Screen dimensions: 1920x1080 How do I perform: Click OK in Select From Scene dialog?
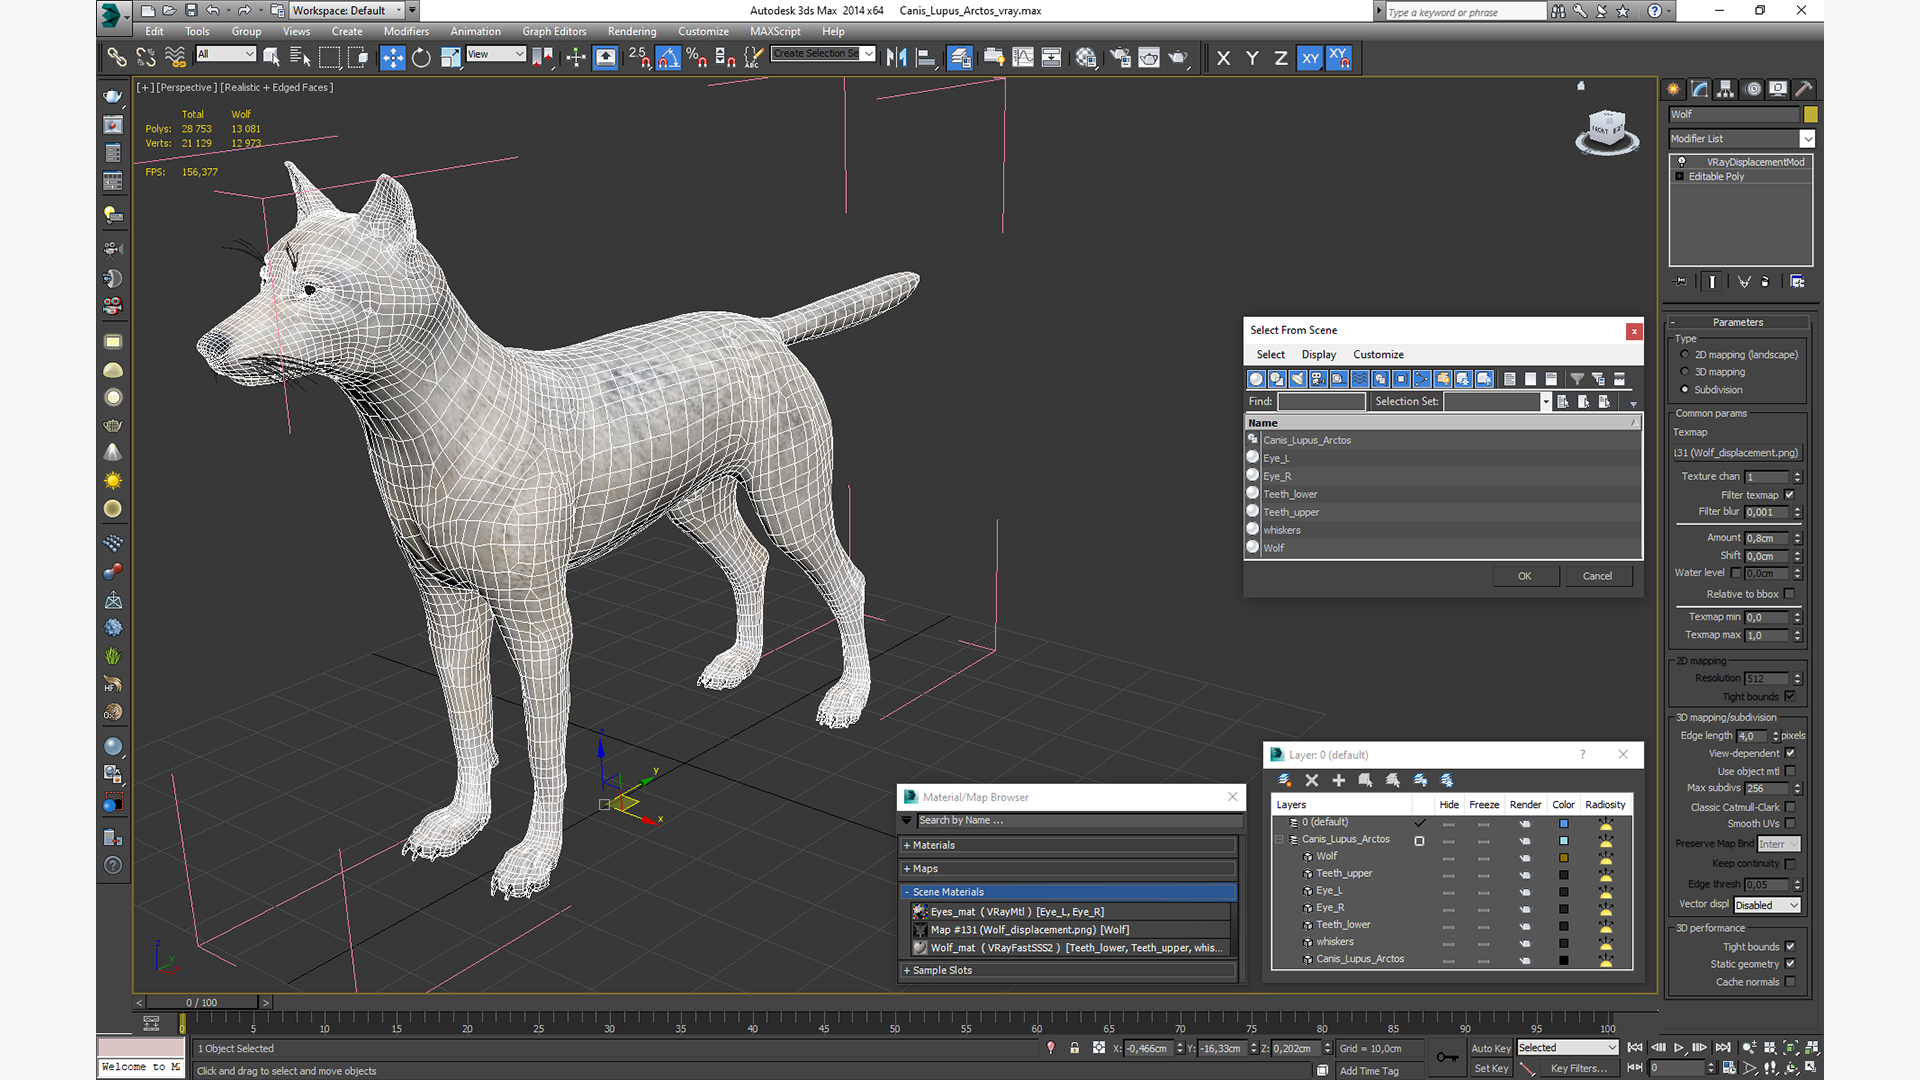click(1524, 576)
